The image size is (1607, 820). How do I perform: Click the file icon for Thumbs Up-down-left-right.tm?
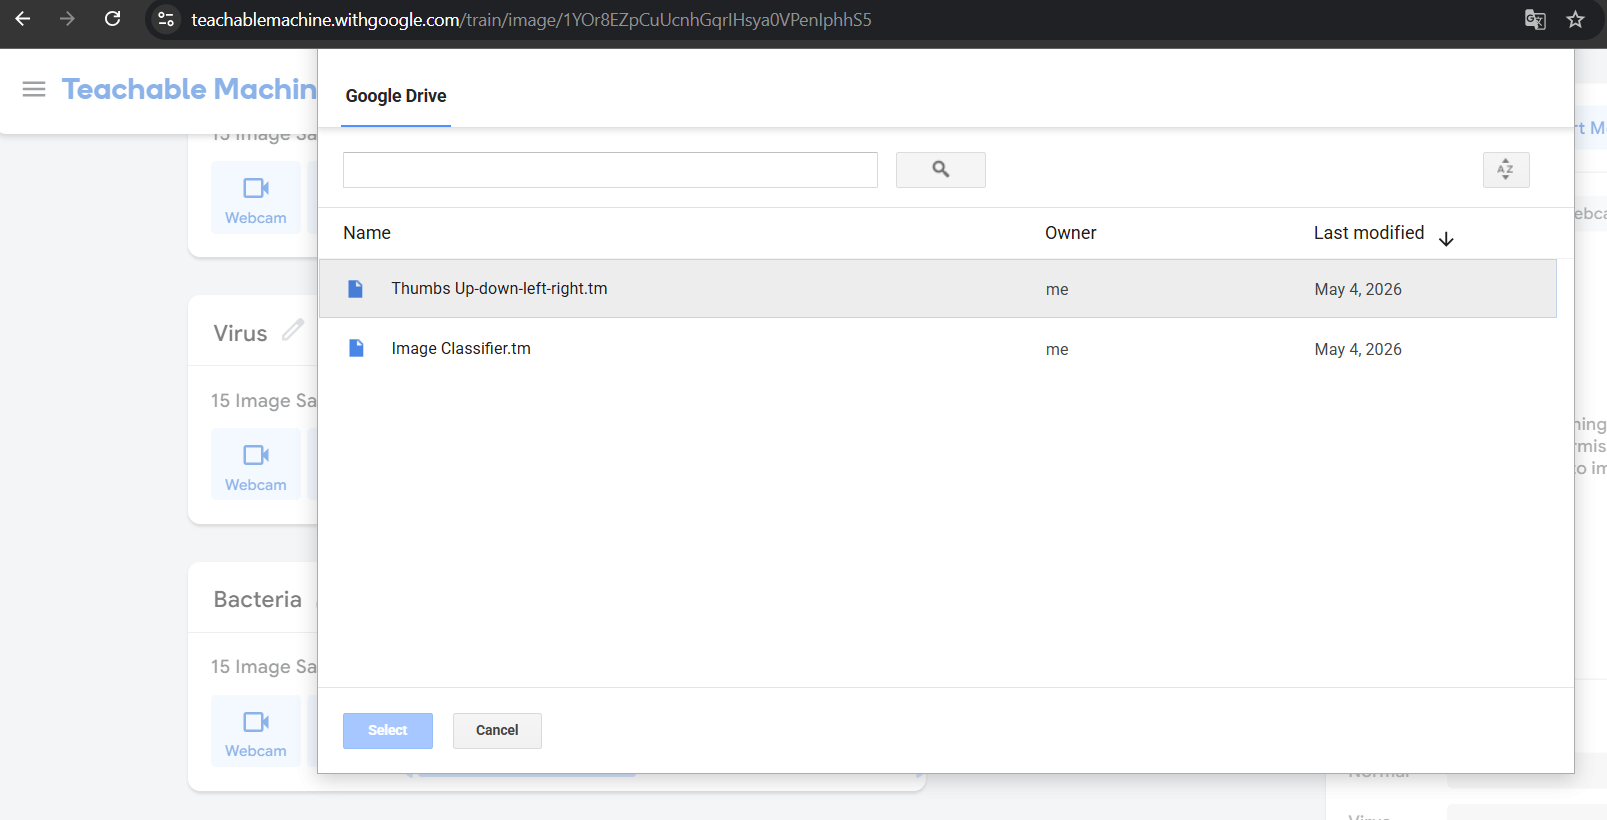355,289
